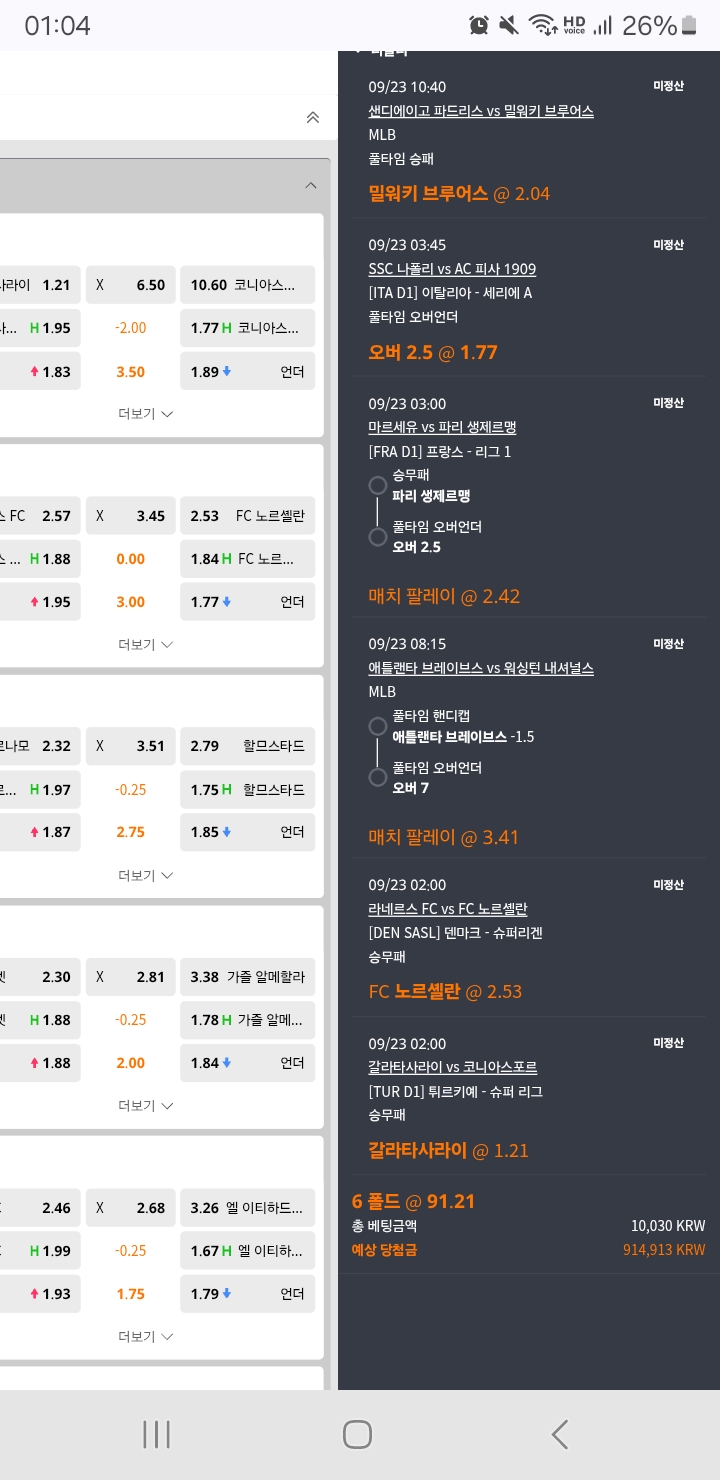This screenshot has width=720, height=1480.
Task: Collapse the gray league header chevron
Action: click(310, 185)
